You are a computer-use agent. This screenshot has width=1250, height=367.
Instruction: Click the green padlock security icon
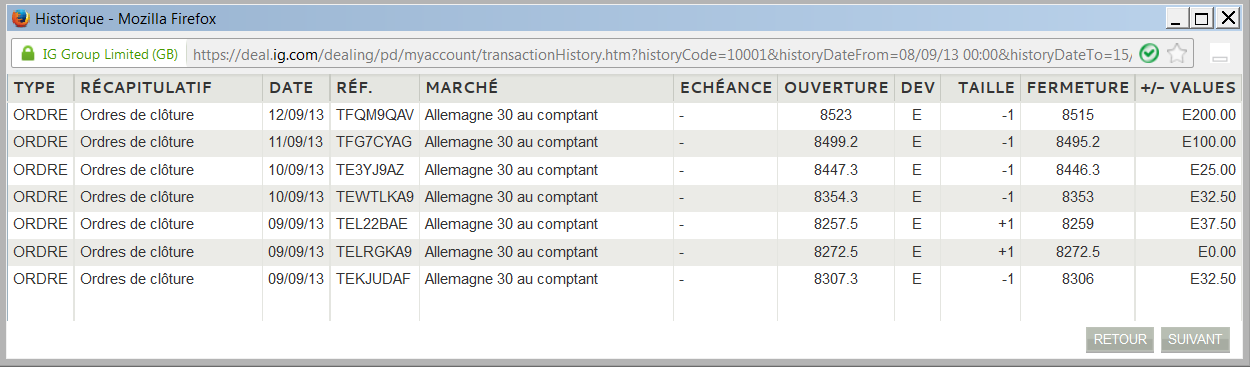coord(27,53)
